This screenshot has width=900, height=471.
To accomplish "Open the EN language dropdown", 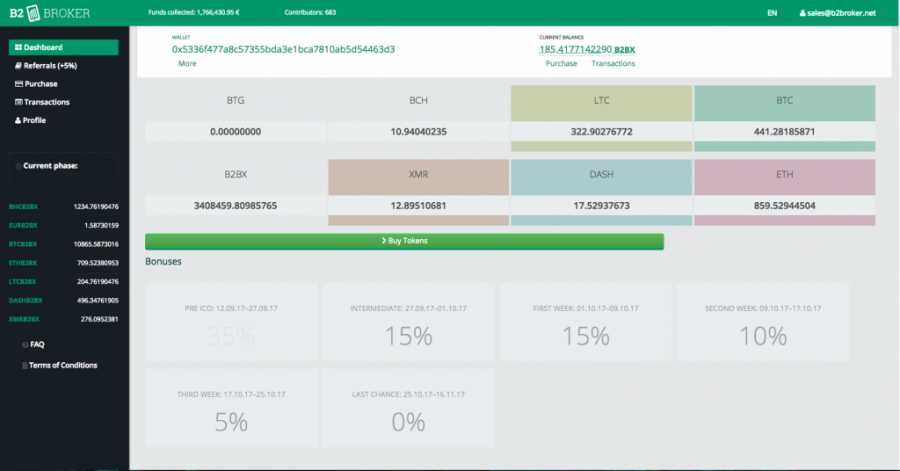I will pyautogui.click(x=775, y=13).
